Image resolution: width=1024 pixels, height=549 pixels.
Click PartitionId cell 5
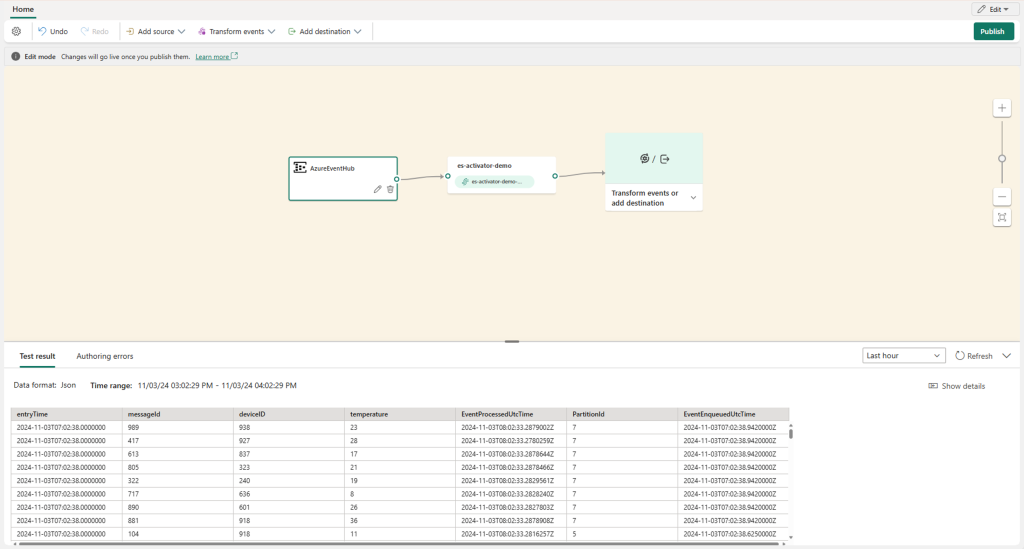622,534
